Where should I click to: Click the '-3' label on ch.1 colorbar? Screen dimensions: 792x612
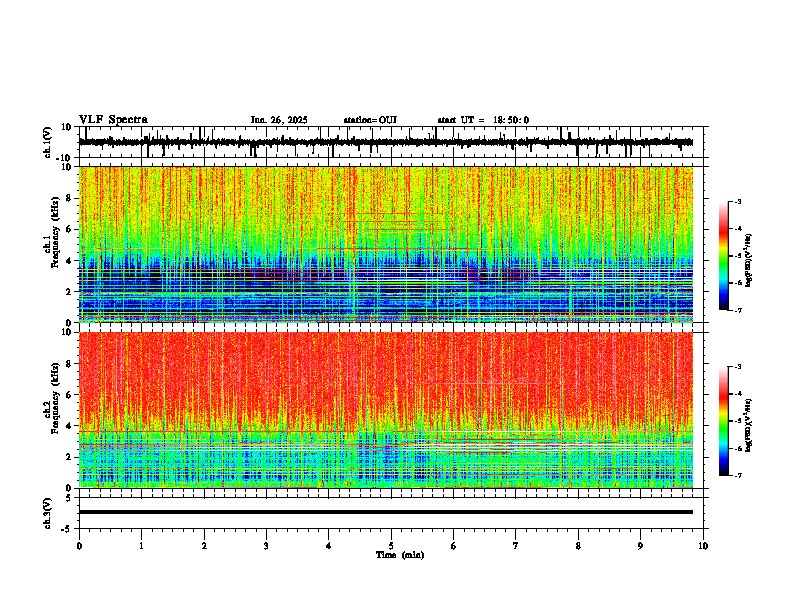(x=738, y=202)
